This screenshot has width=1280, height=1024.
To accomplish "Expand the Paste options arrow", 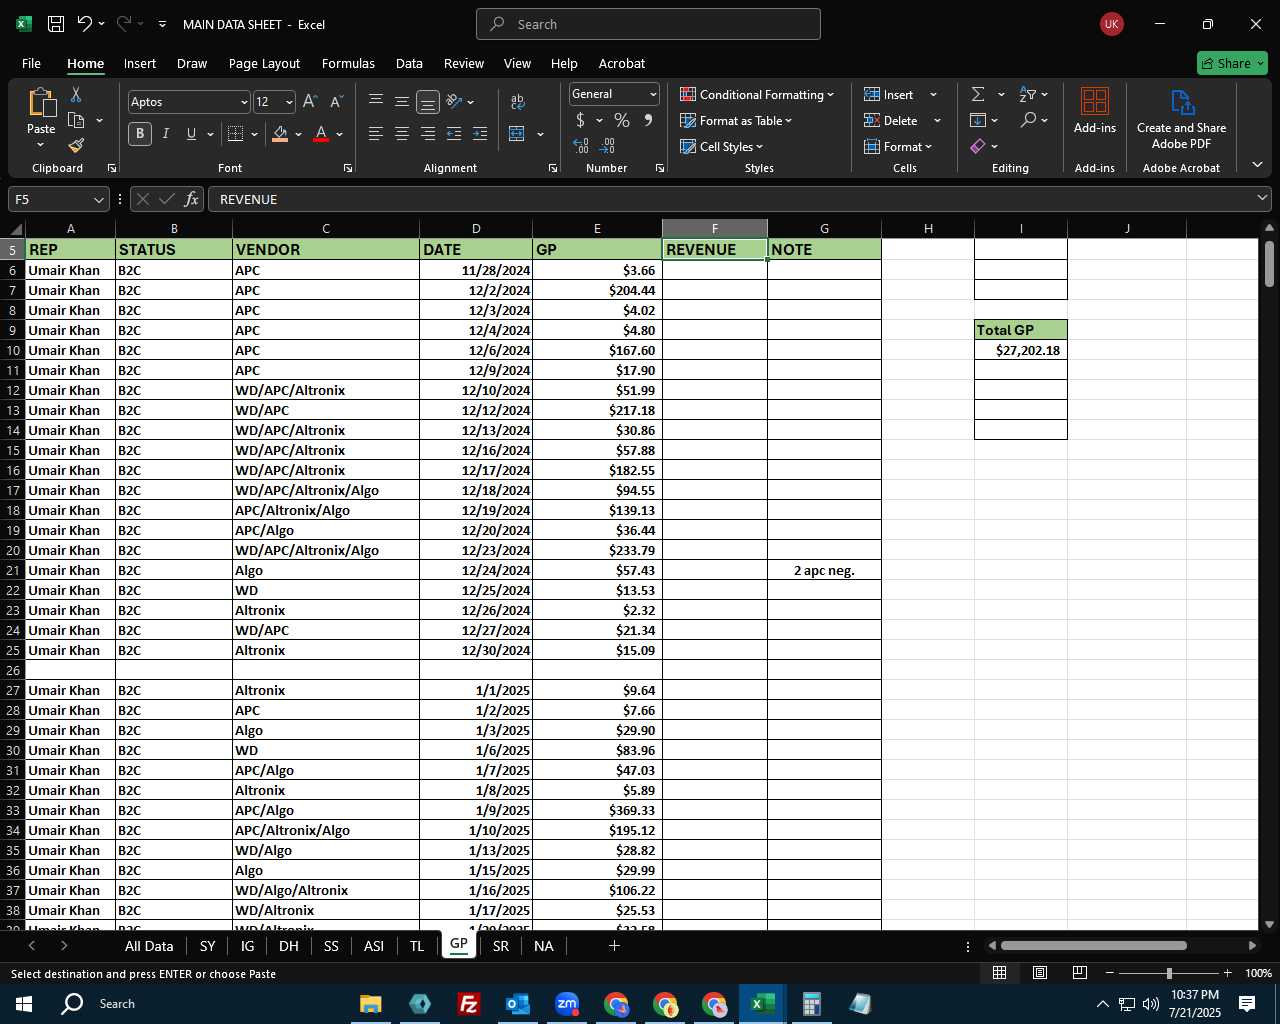I will pos(41,145).
